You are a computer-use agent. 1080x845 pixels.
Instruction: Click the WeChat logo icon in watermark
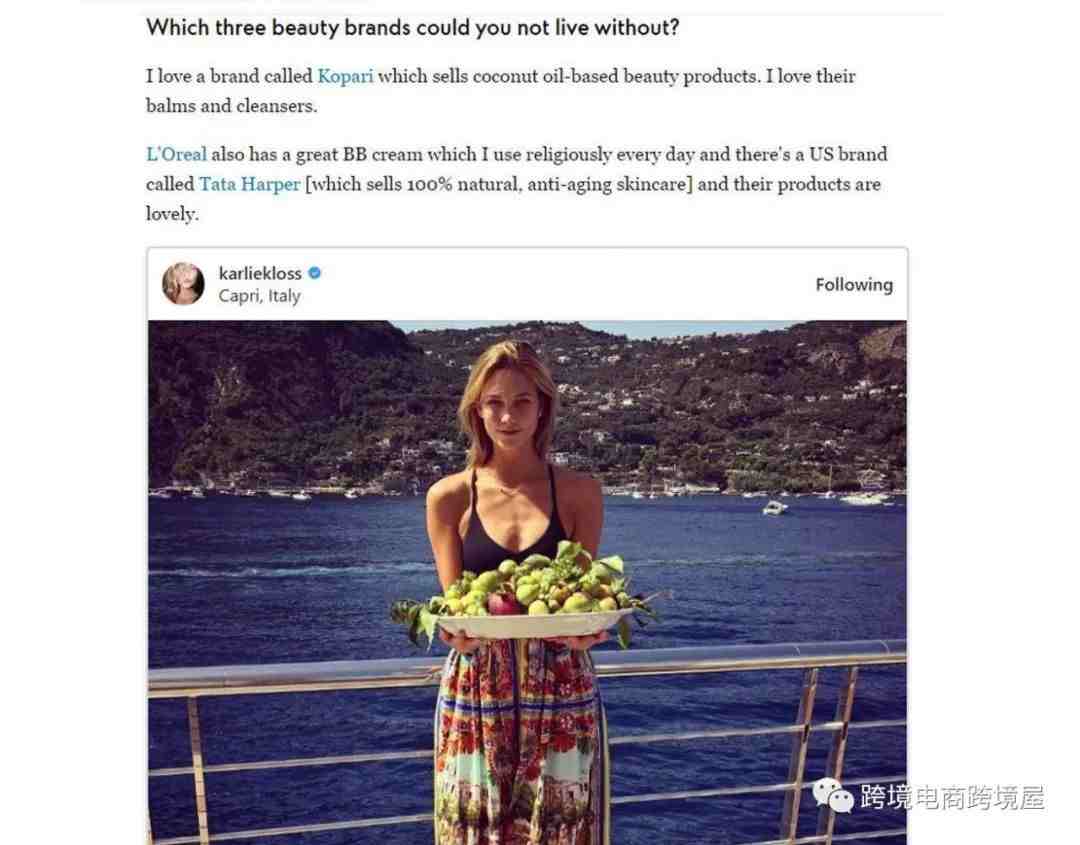coord(833,796)
